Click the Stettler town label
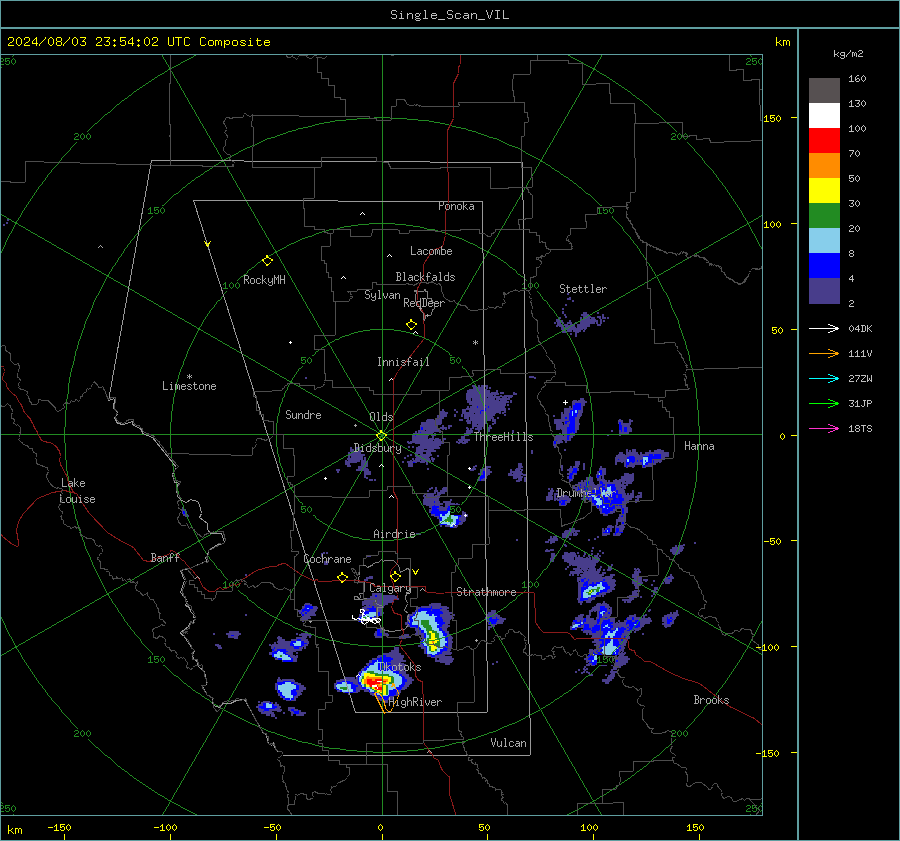 tap(583, 289)
